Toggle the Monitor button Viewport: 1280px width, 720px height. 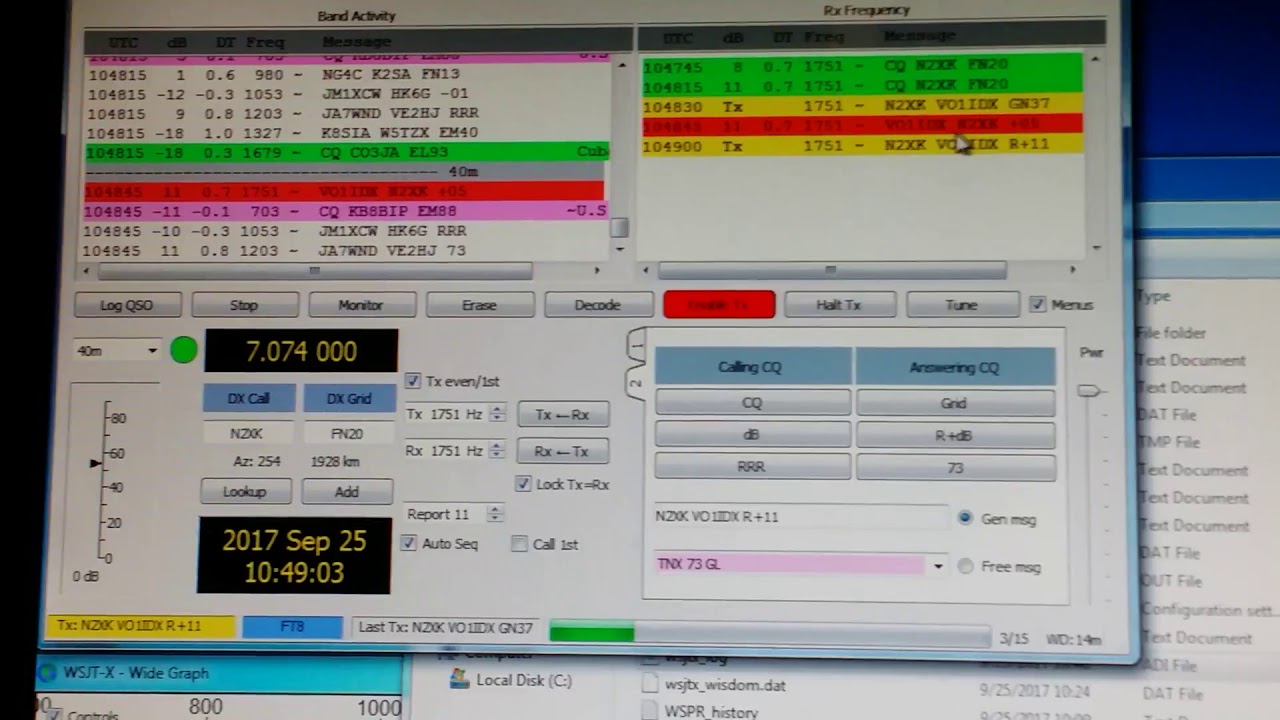(361, 305)
